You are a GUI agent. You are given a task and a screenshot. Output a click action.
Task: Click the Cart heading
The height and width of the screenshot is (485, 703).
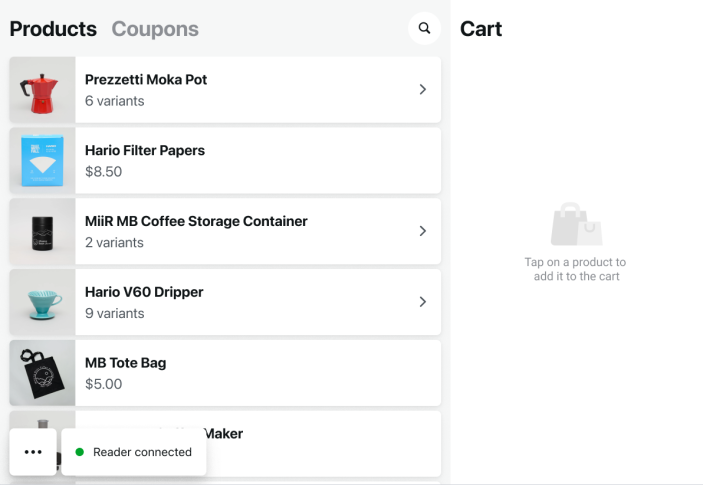[x=481, y=29]
